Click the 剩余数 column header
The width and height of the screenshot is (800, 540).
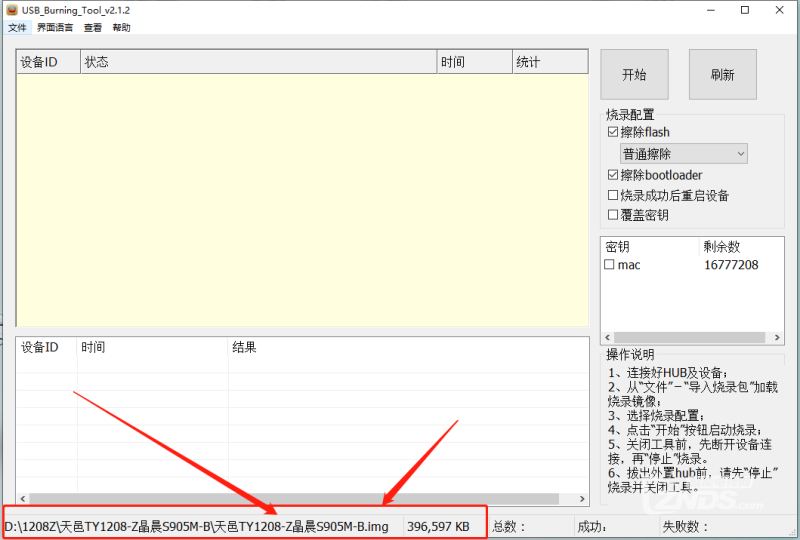pyautogui.click(x=740, y=247)
